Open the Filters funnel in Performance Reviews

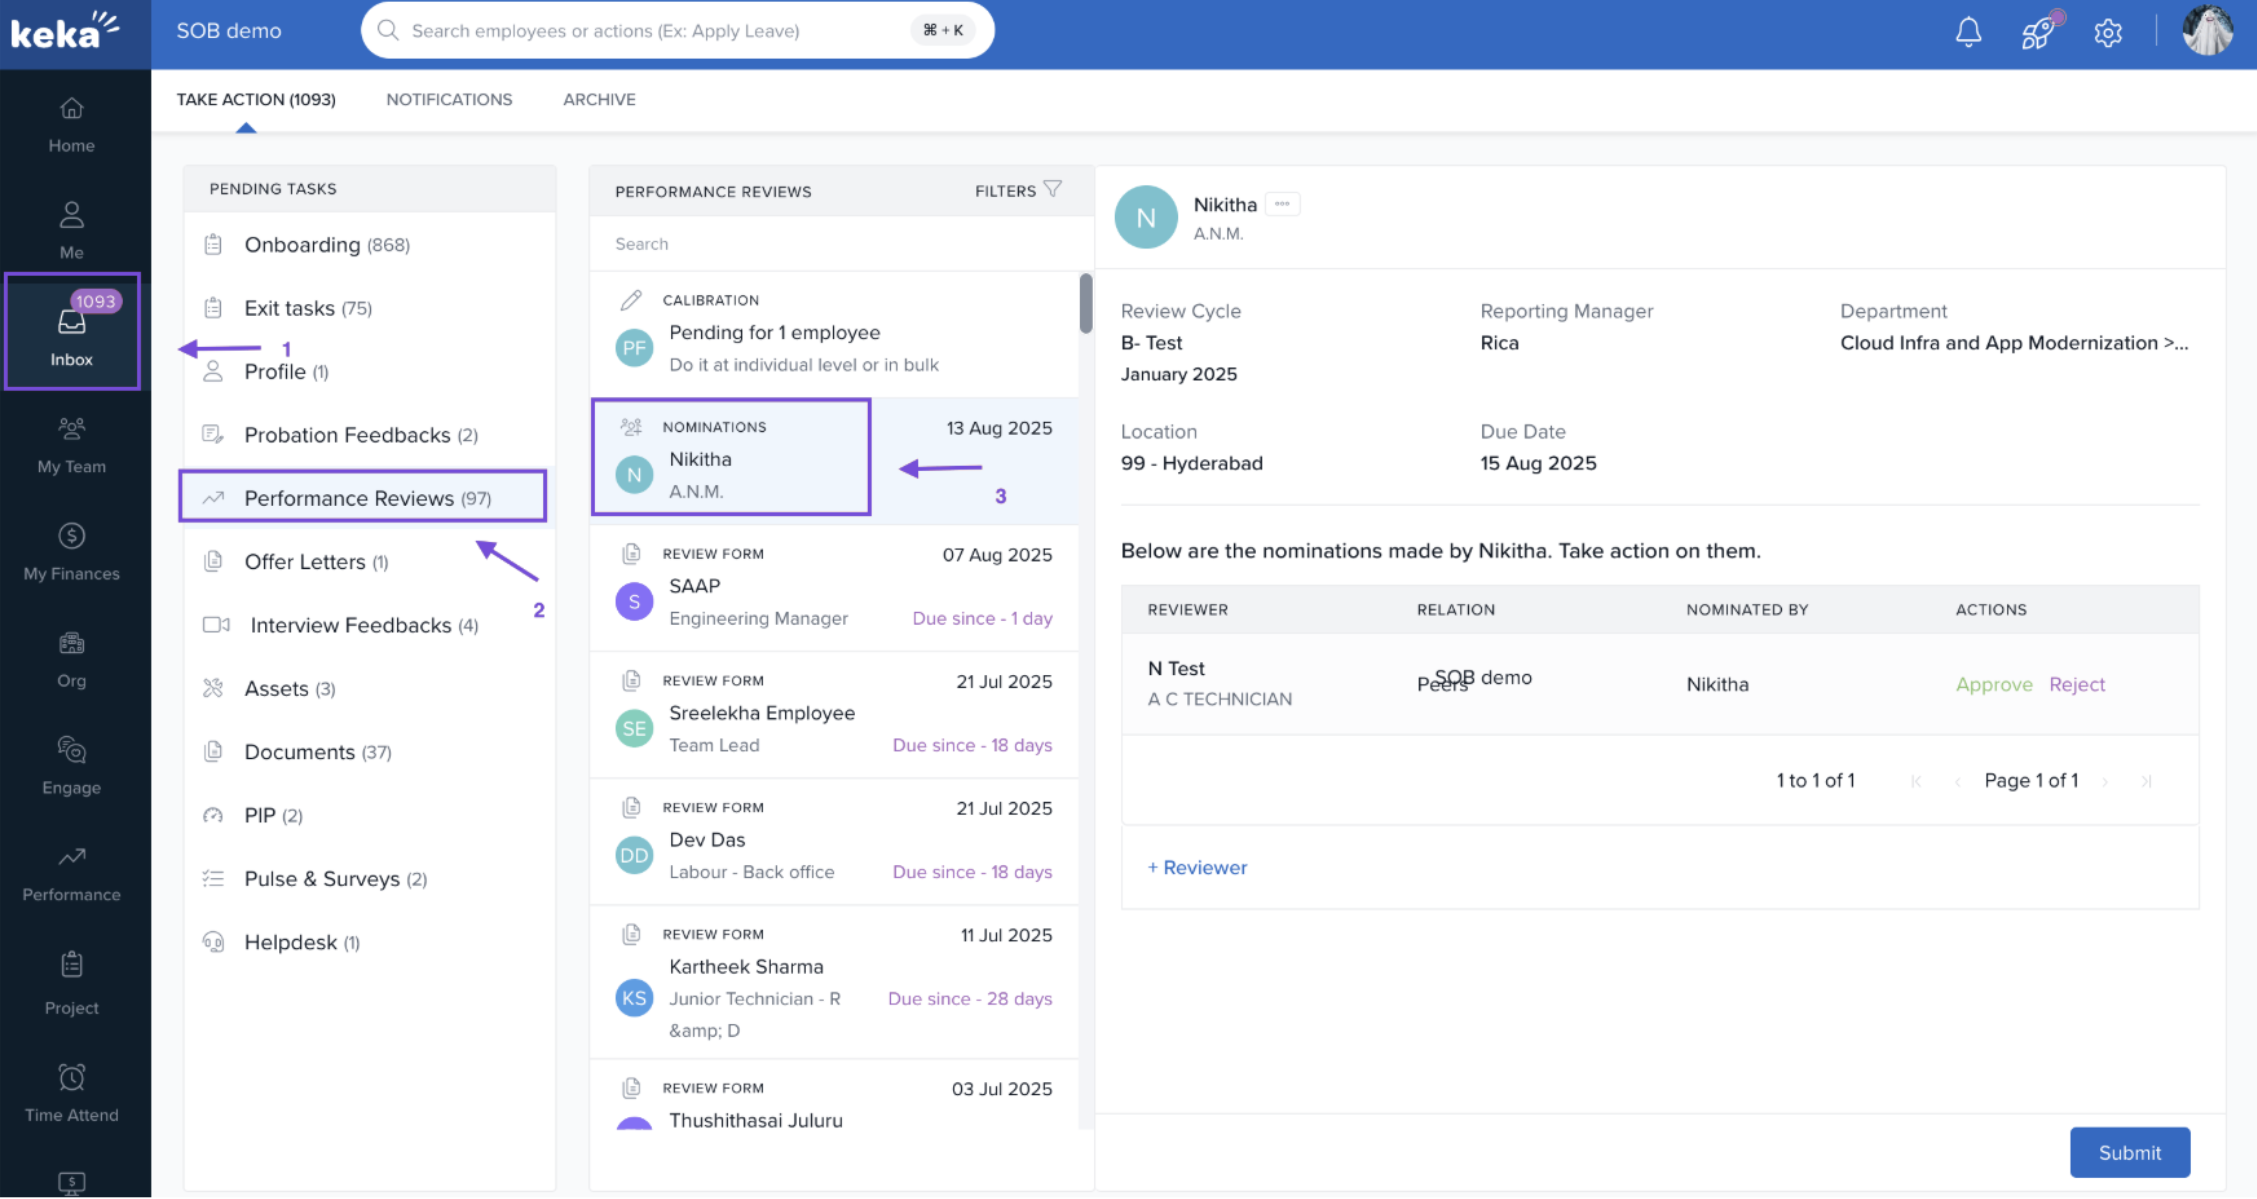(x=1052, y=190)
